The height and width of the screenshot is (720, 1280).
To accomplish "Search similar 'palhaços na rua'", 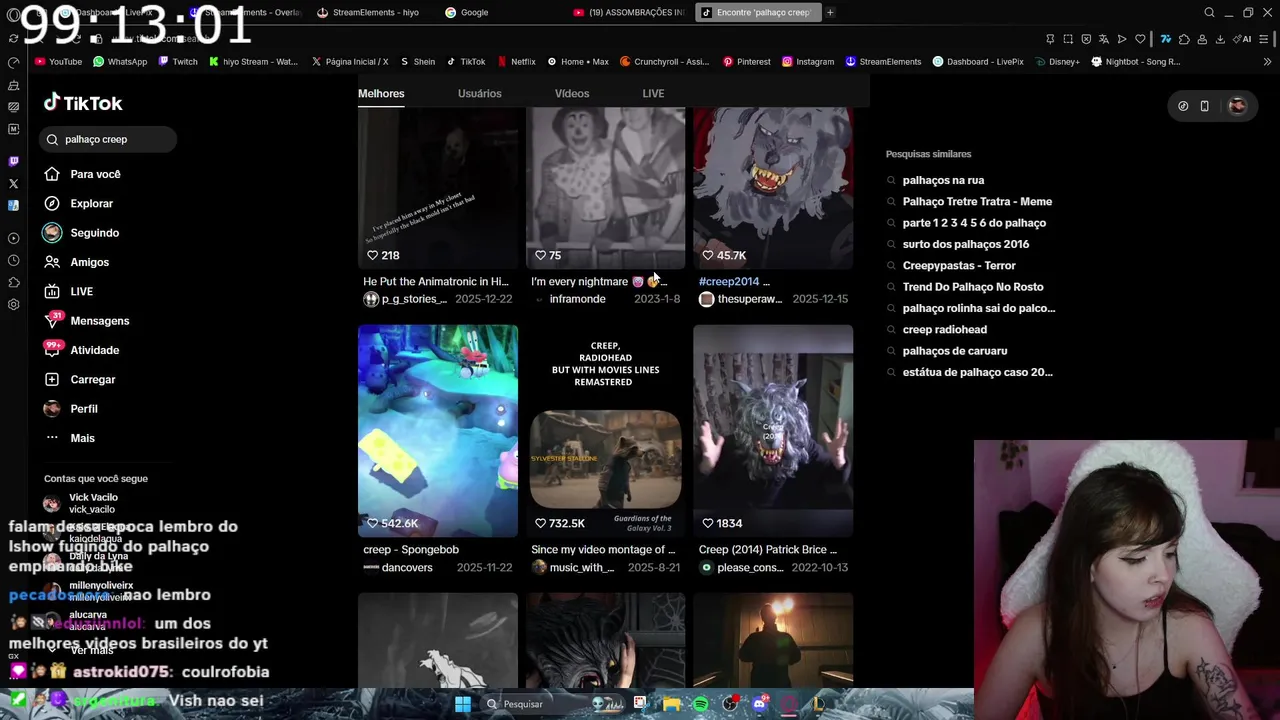I will [943, 180].
